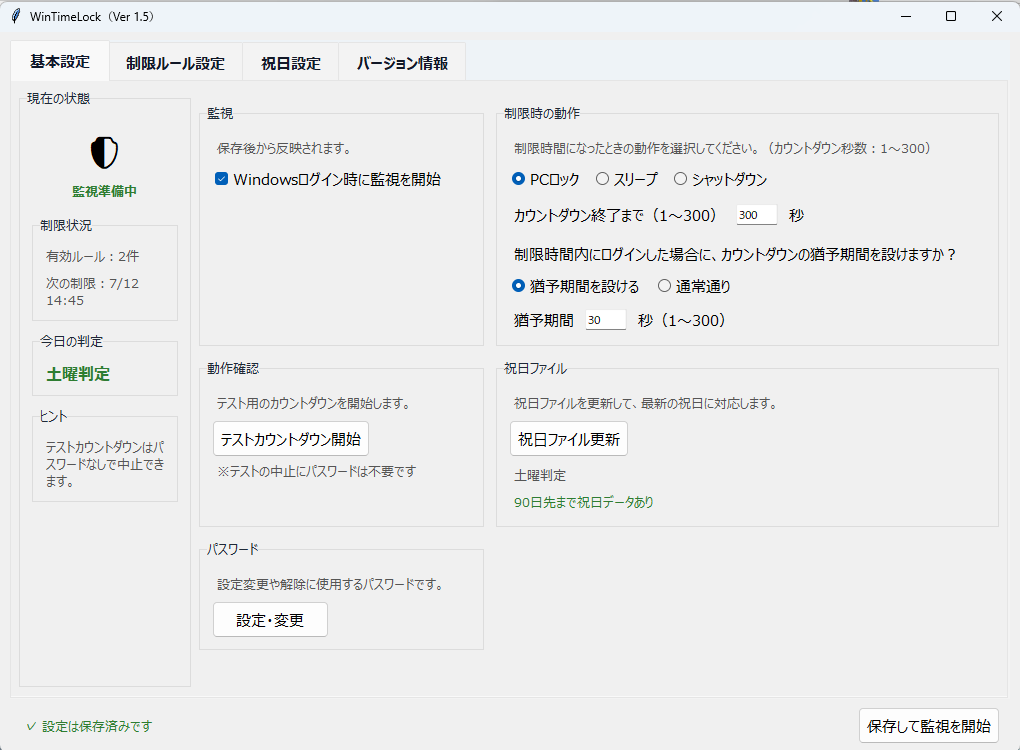Click the green 土曜判定 text in 今日の判定
Image resolution: width=1020 pixels, height=750 pixels.
point(78,374)
